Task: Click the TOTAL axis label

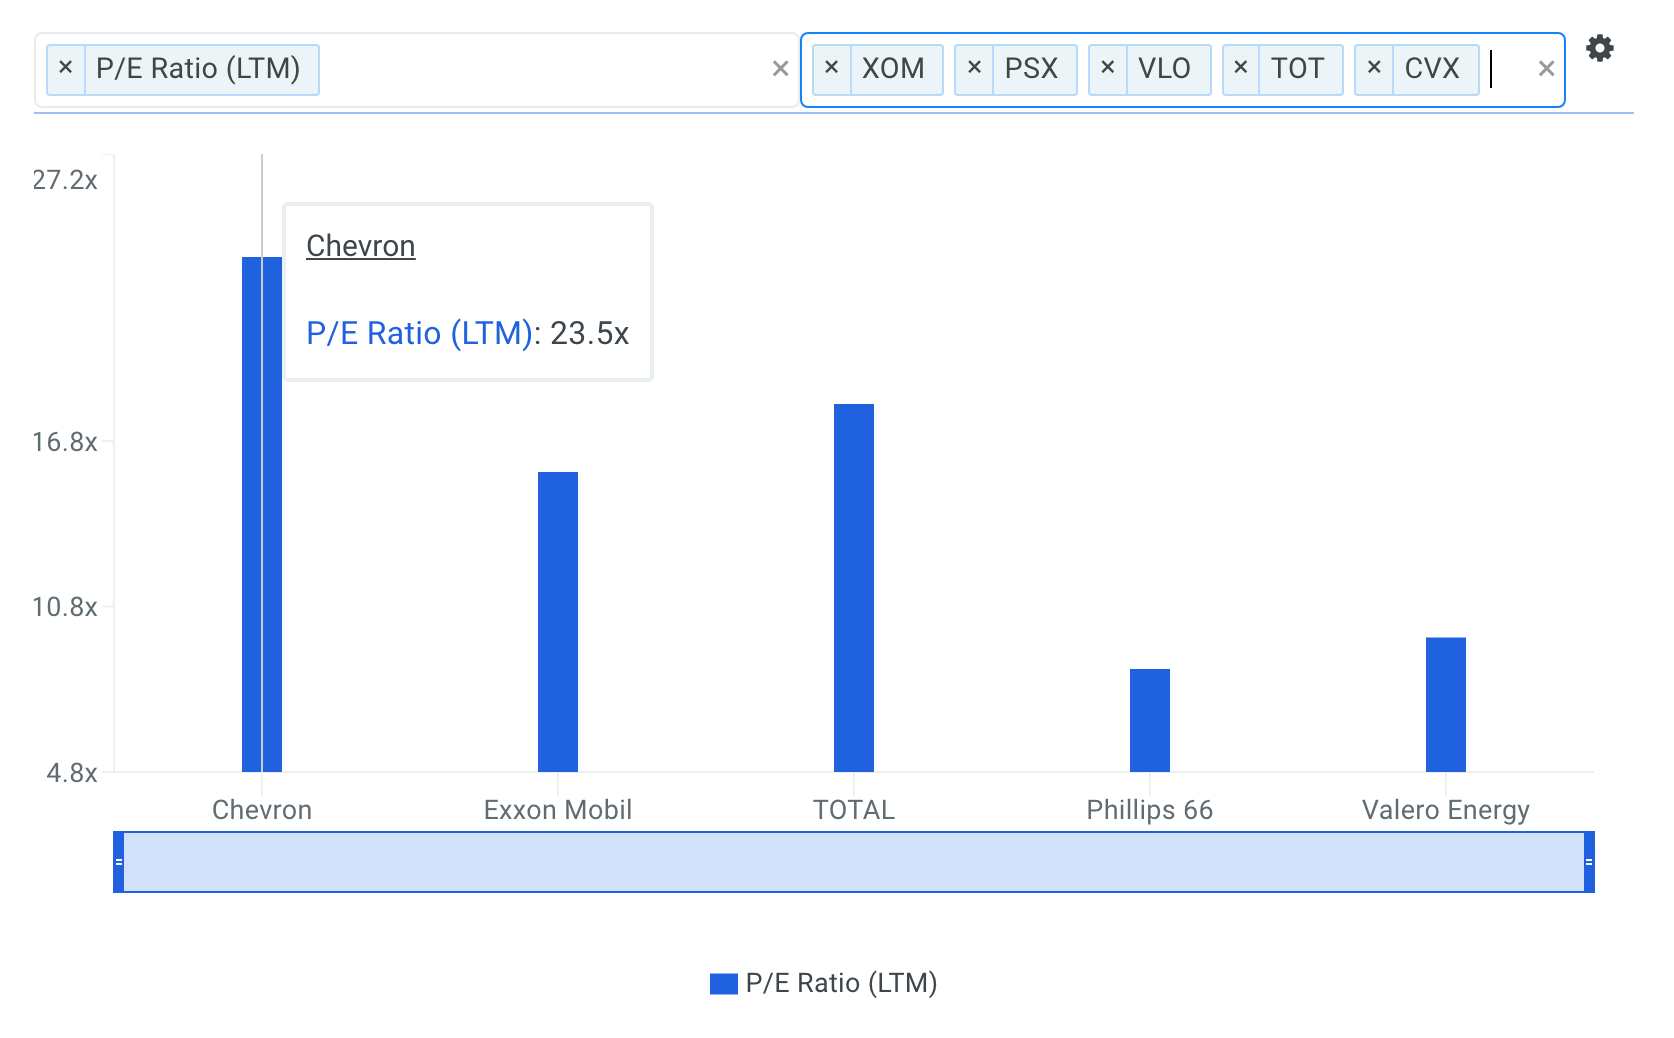Action: click(x=854, y=810)
